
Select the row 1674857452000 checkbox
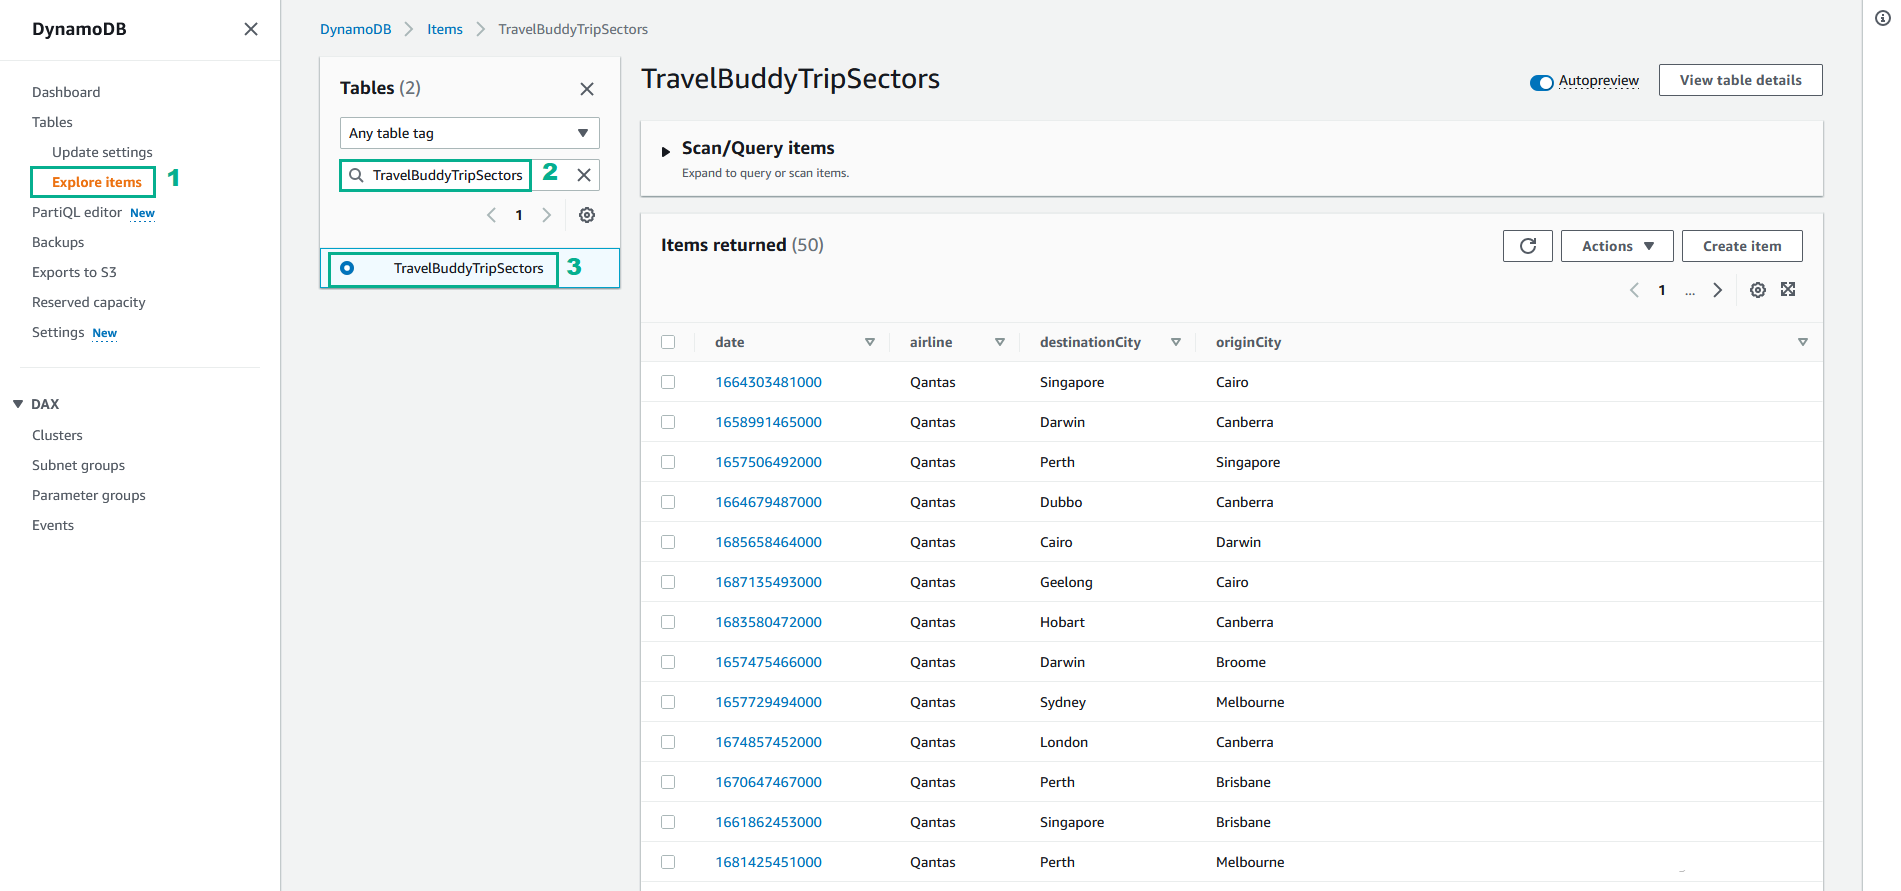point(668,742)
